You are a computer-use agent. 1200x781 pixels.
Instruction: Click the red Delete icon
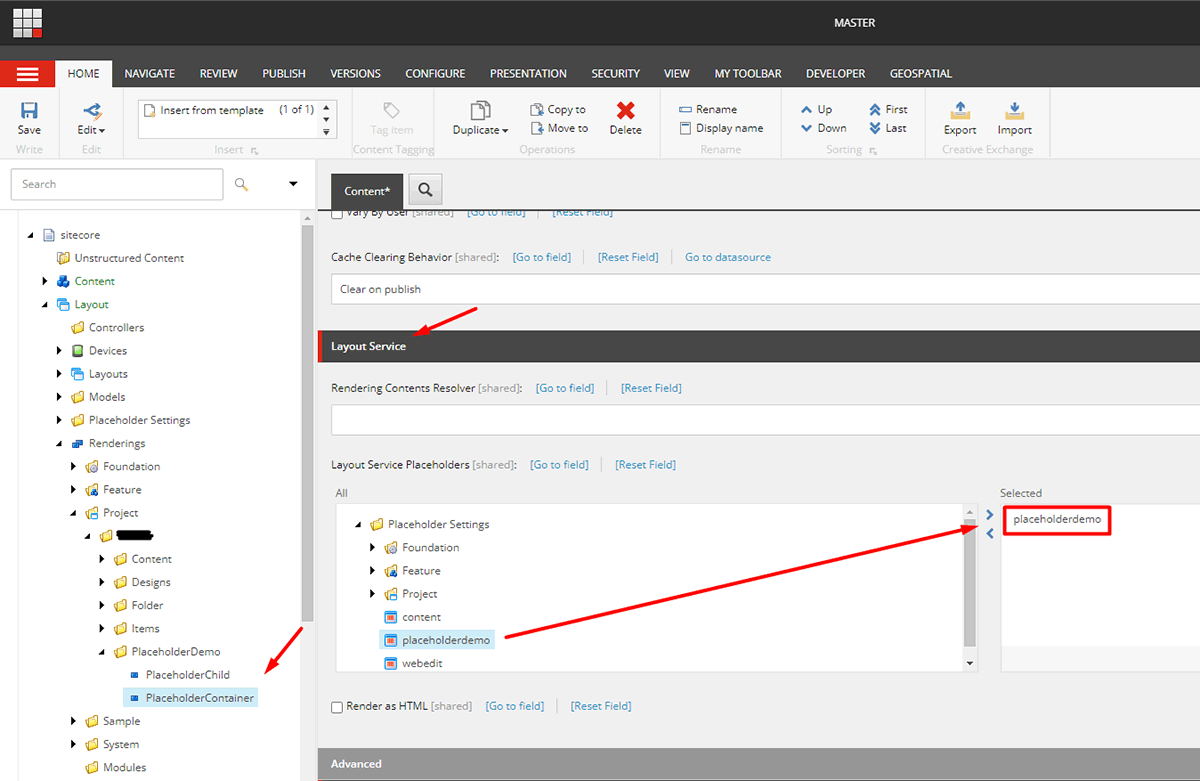pos(625,111)
